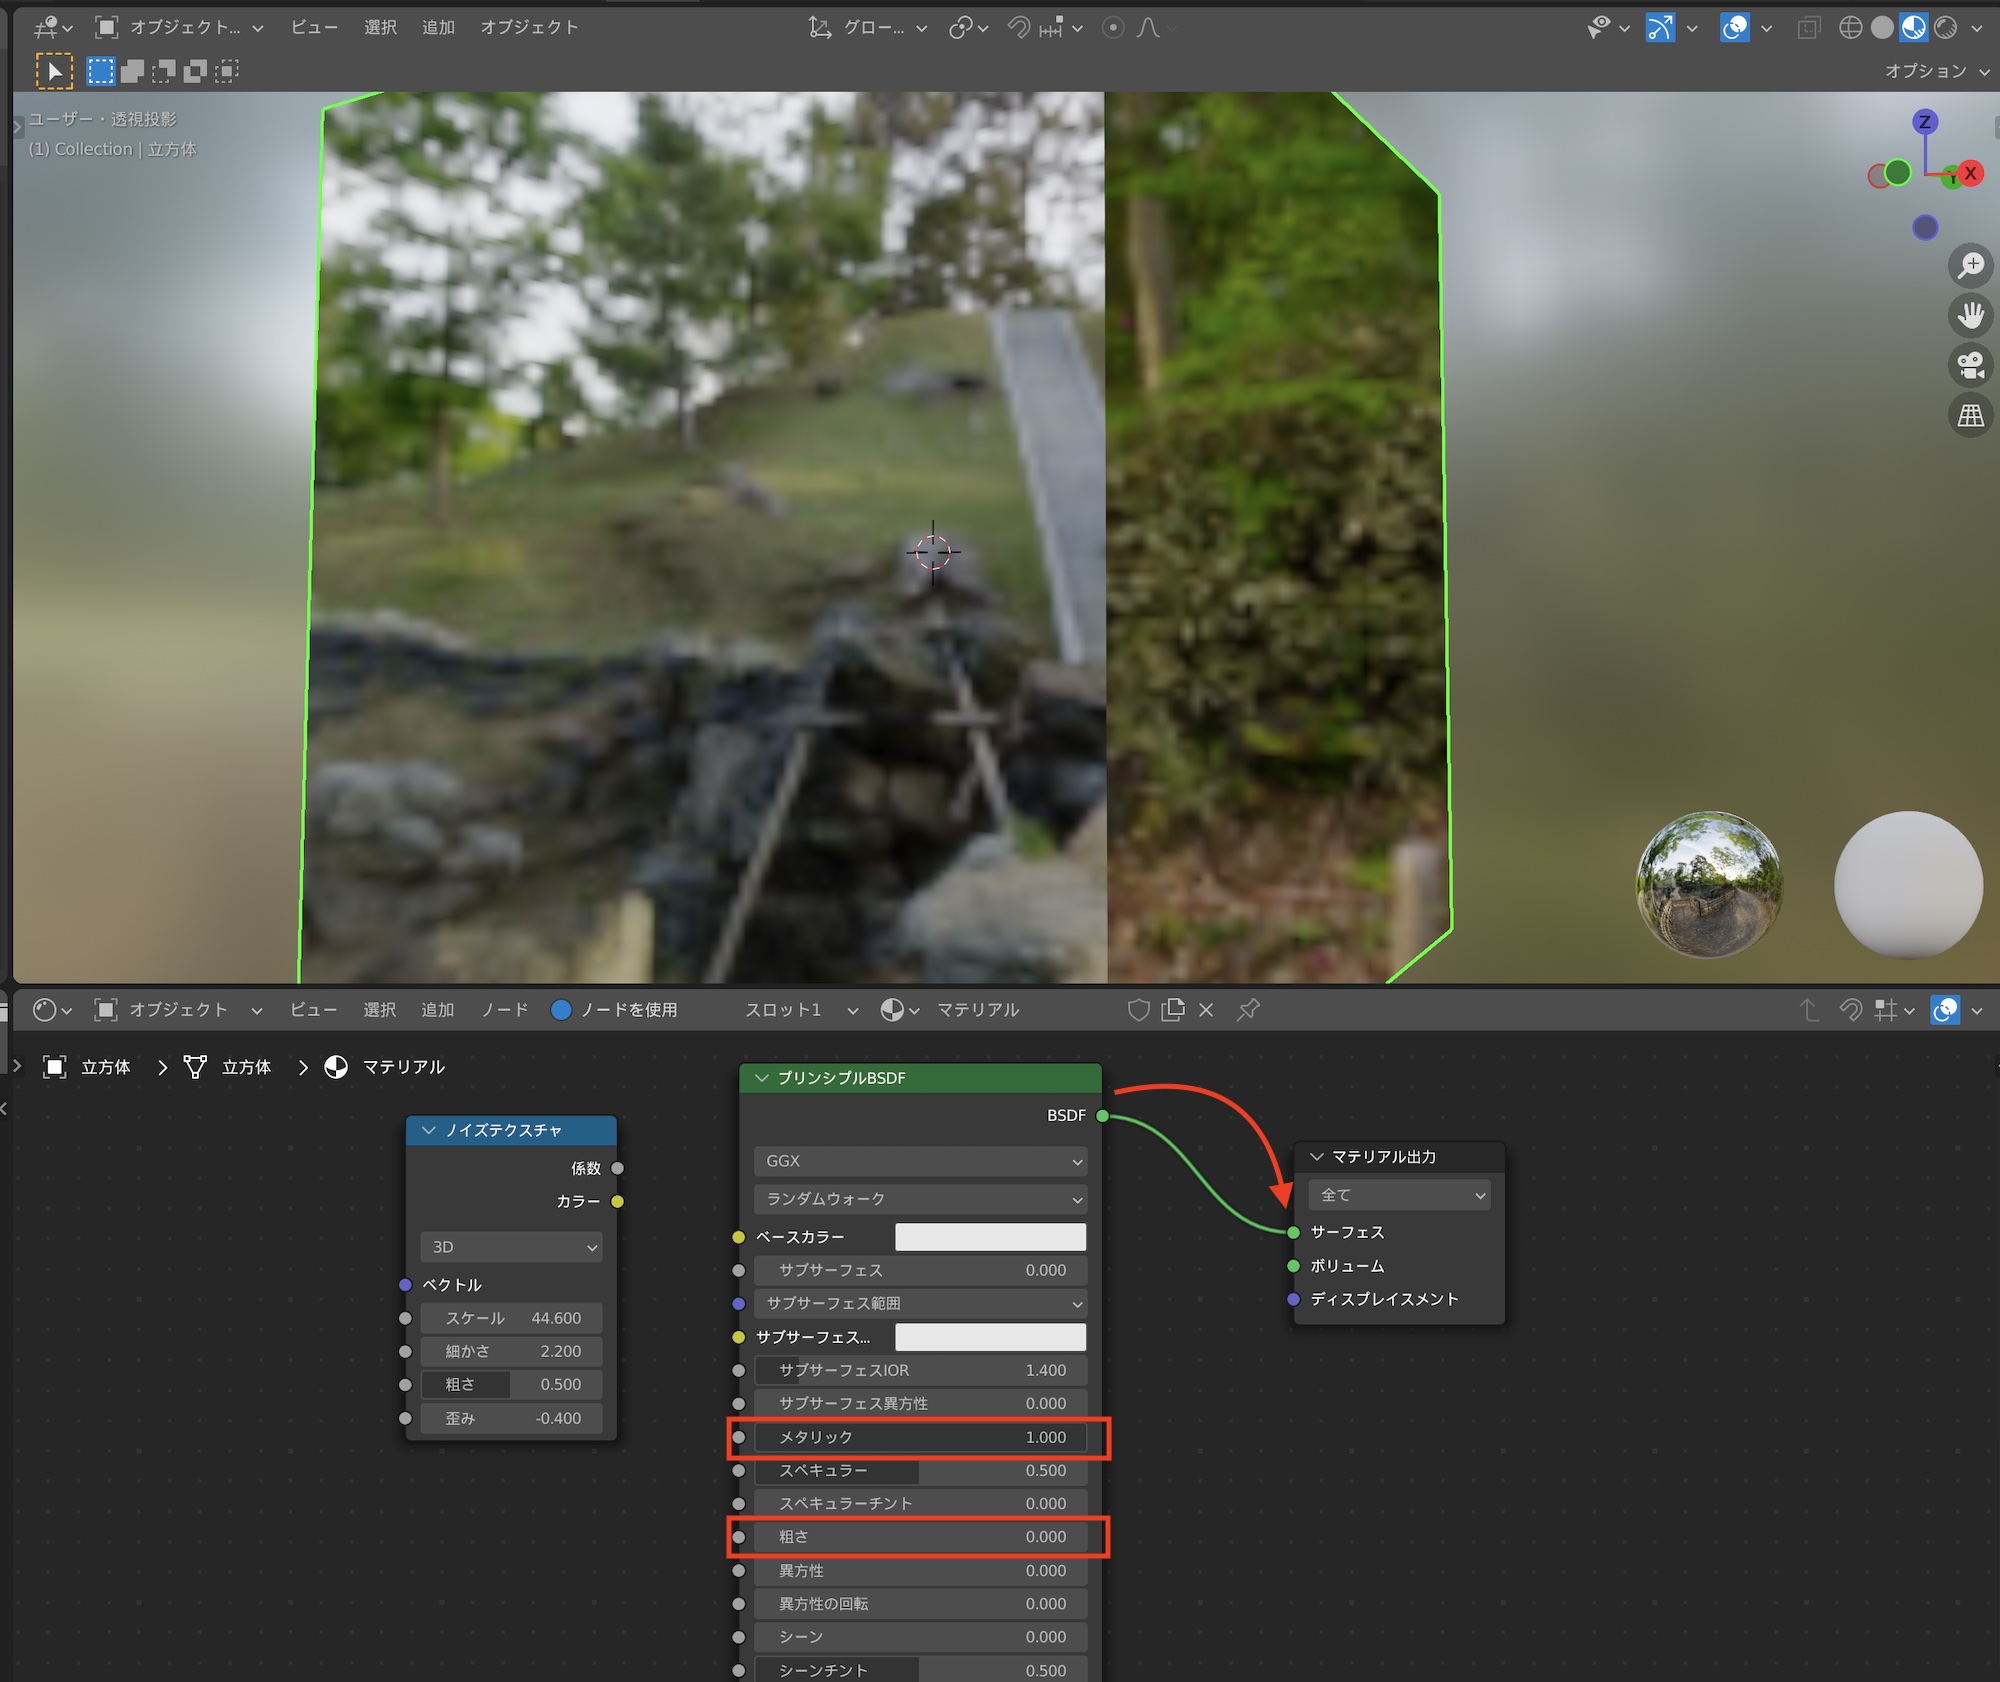The image size is (2000, 1682).
Task: Switch to orthographic using grid icon
Action: pyautogui.click(x=1970, y=415)
